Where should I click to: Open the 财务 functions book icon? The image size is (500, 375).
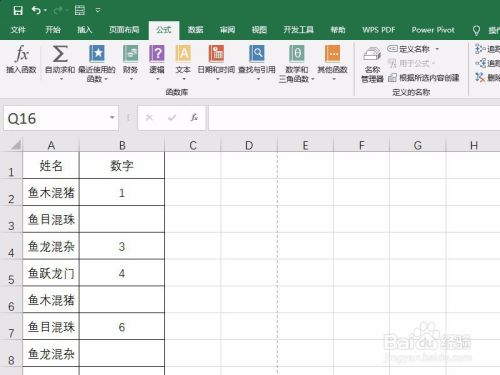click(130, 54)
